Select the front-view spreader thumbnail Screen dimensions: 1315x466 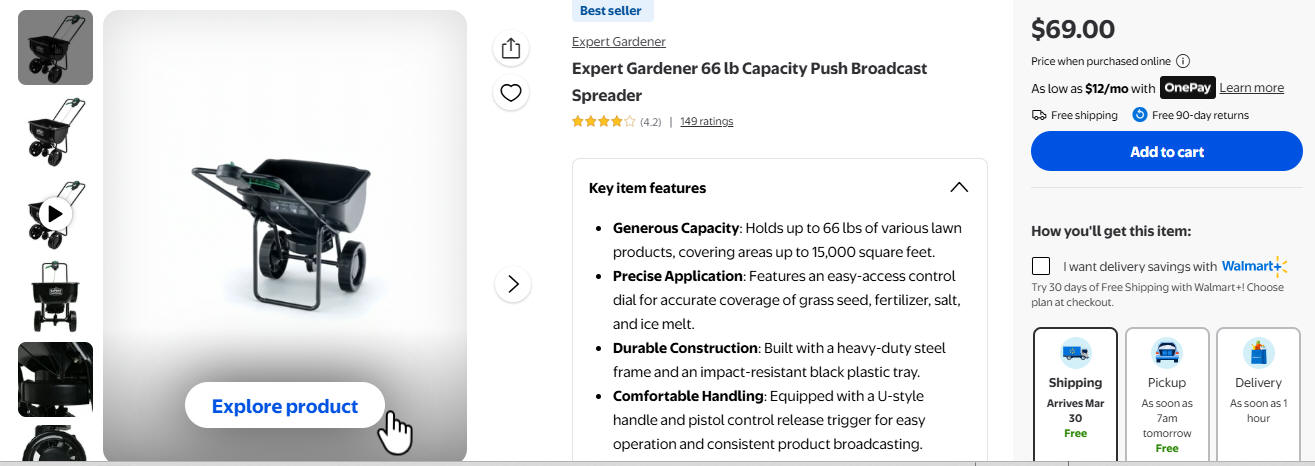click(55, 297)
